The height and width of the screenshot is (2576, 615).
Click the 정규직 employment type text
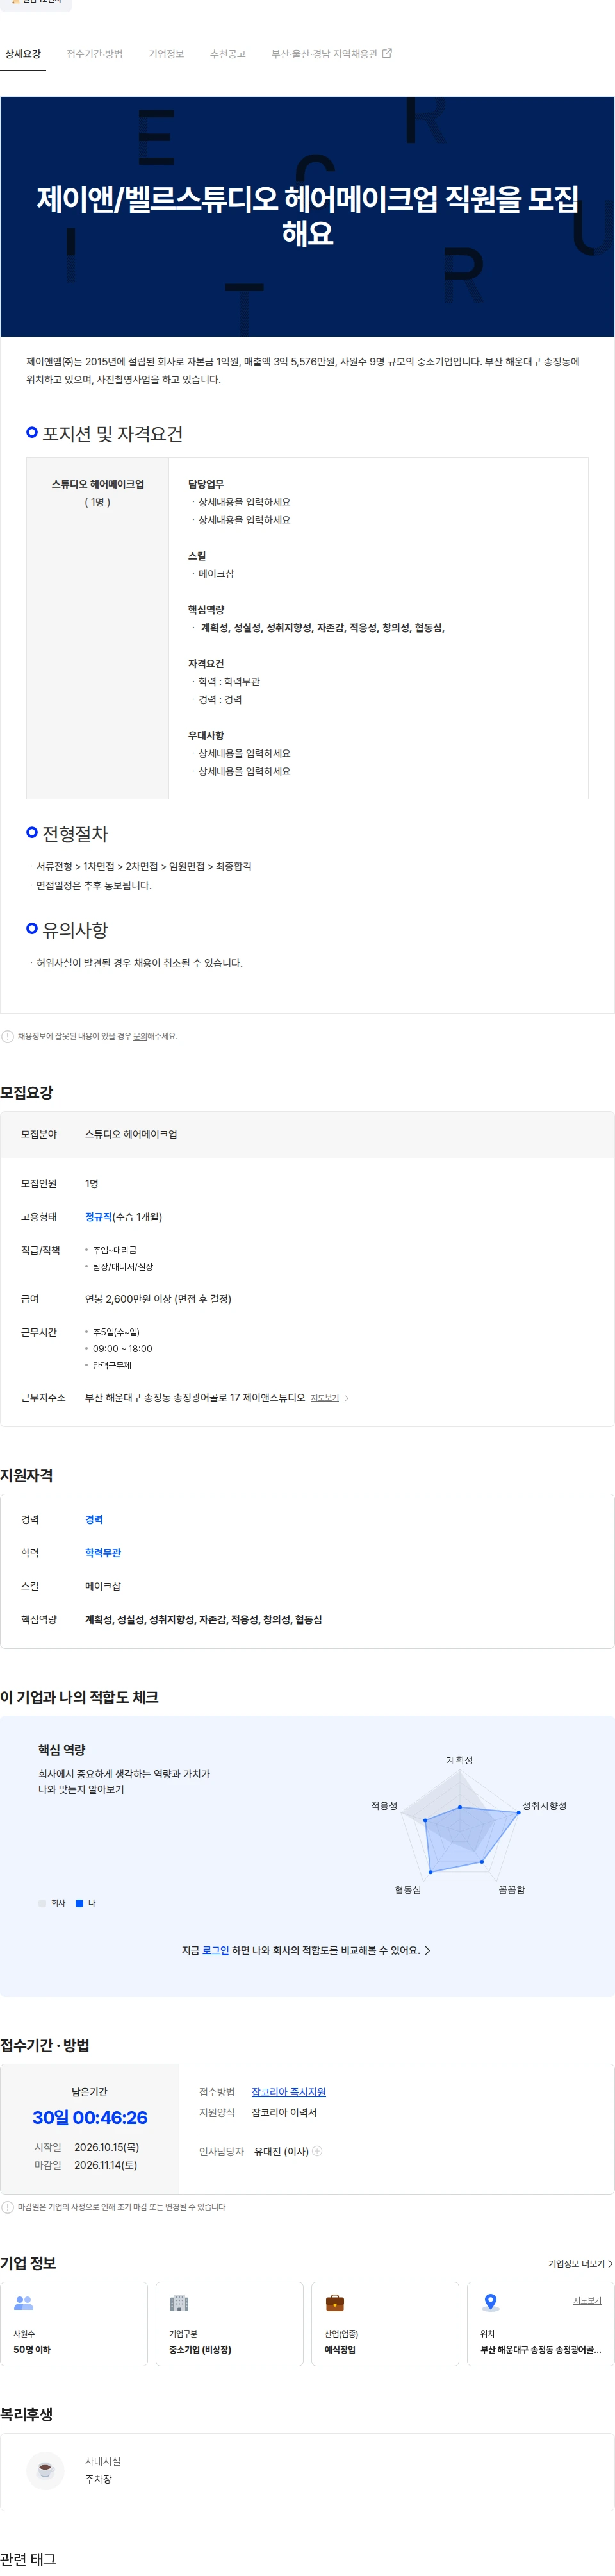click(98, 1217)
